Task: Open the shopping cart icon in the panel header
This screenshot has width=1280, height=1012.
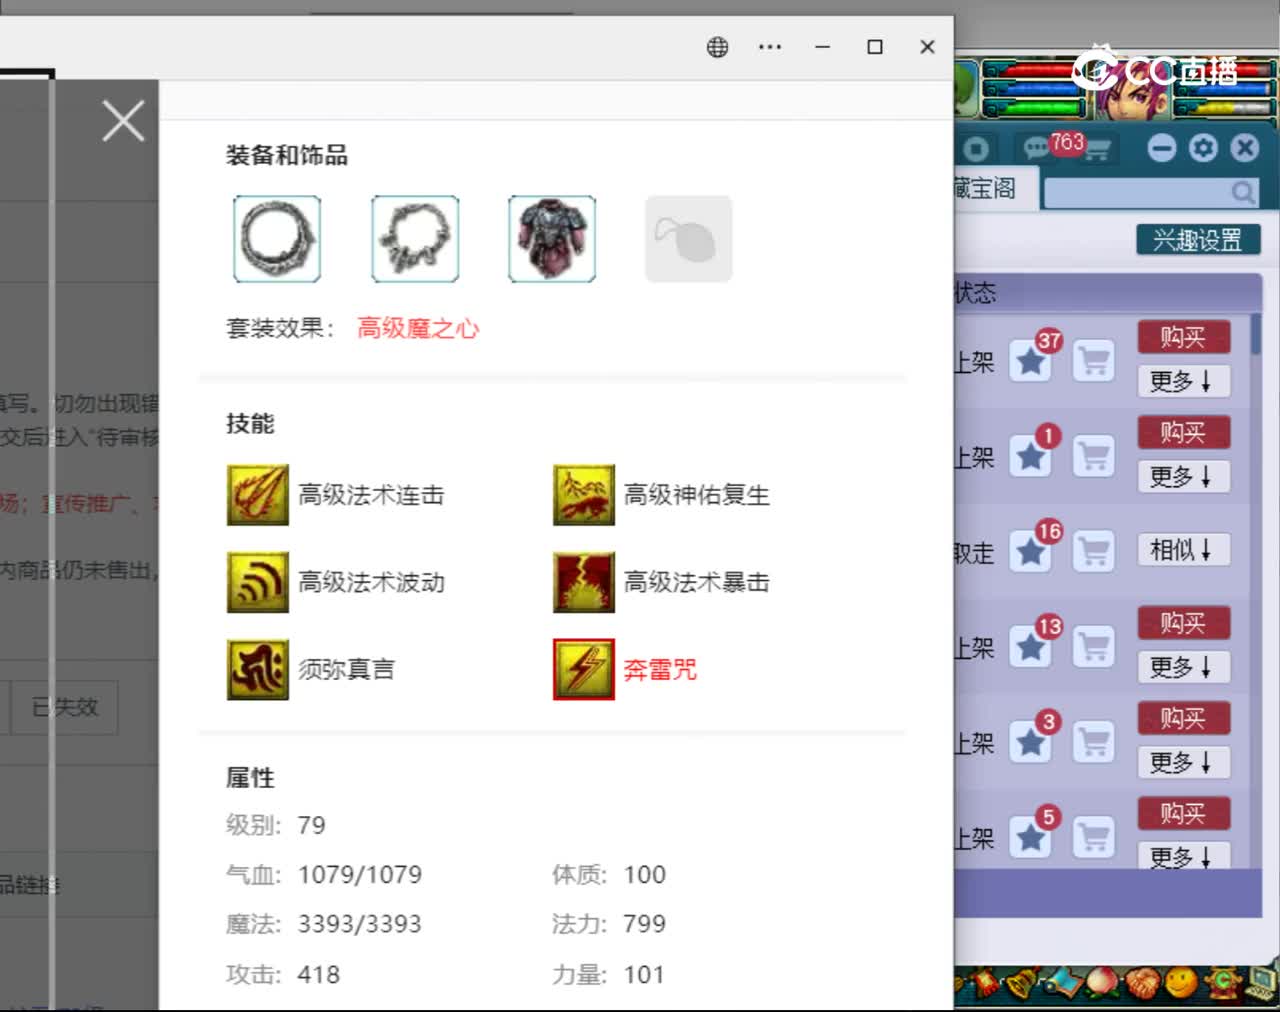Action: [1098, 150]
